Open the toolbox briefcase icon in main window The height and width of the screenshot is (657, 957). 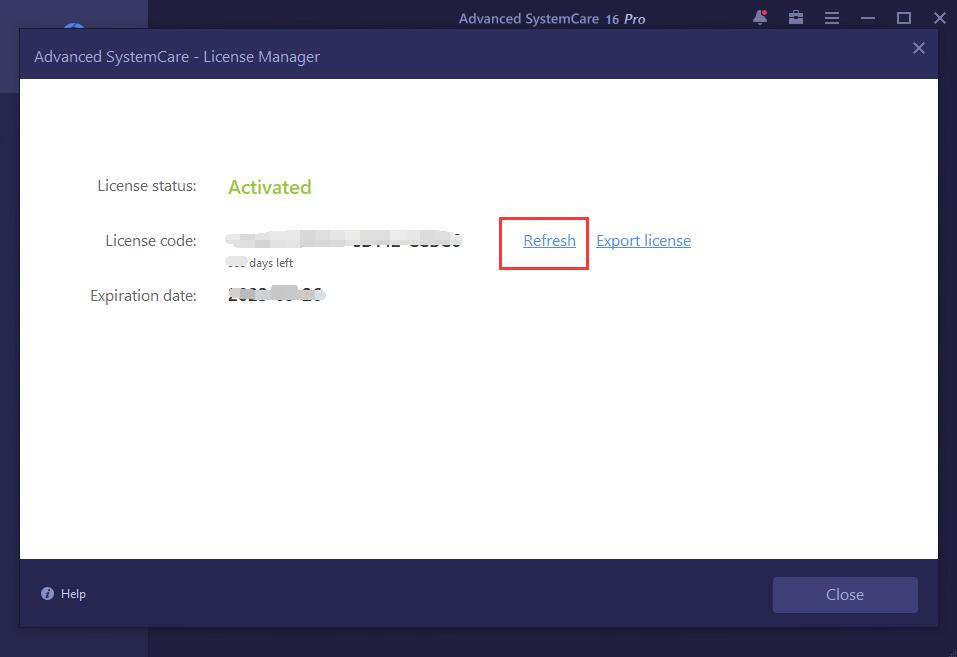pos(796,18)
